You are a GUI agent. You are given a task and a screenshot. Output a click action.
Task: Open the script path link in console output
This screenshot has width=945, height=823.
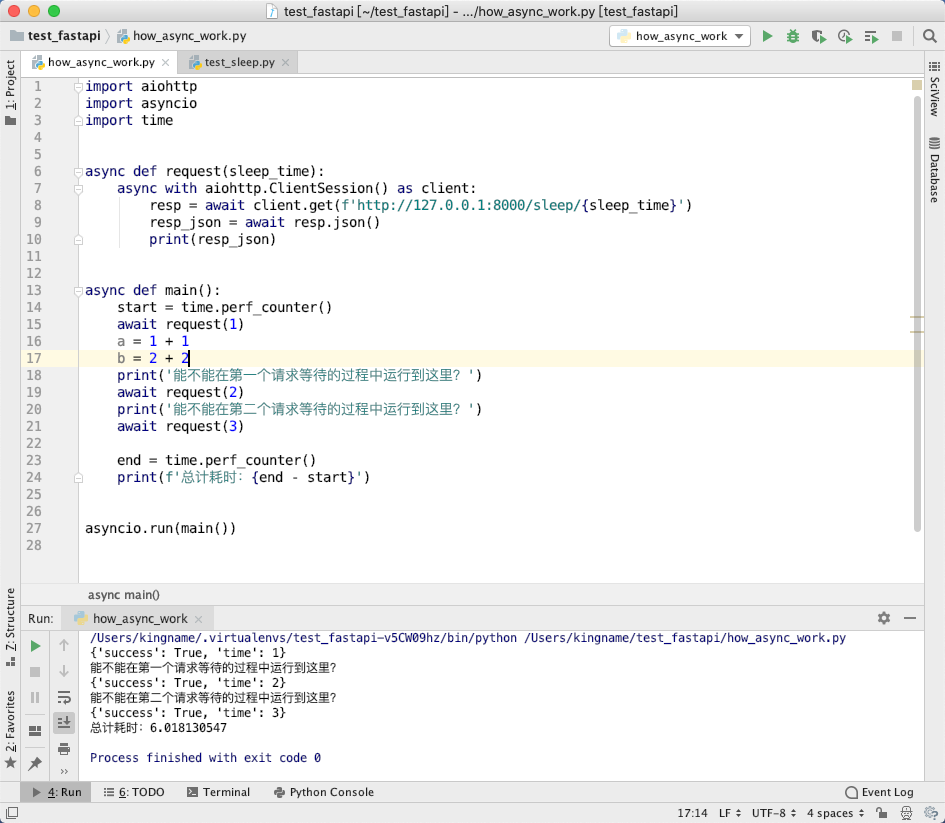[685, 638]
